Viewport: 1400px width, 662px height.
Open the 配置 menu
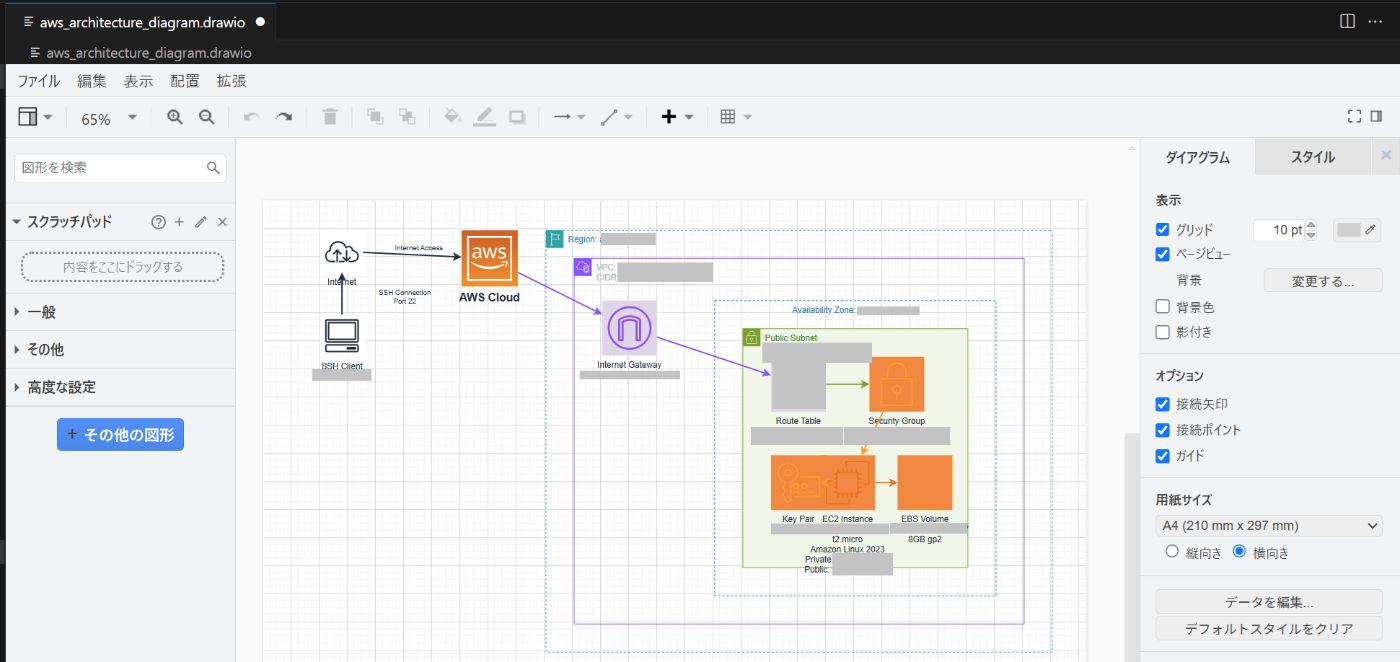pos(185,81)
